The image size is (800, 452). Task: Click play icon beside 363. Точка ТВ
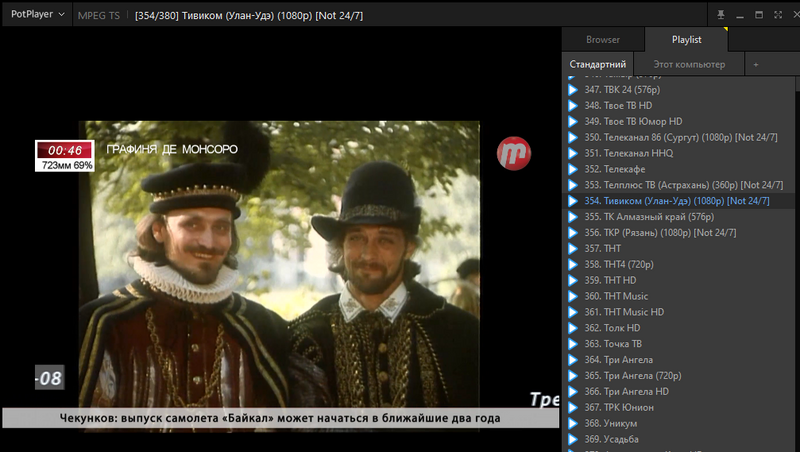coord(573,343)
